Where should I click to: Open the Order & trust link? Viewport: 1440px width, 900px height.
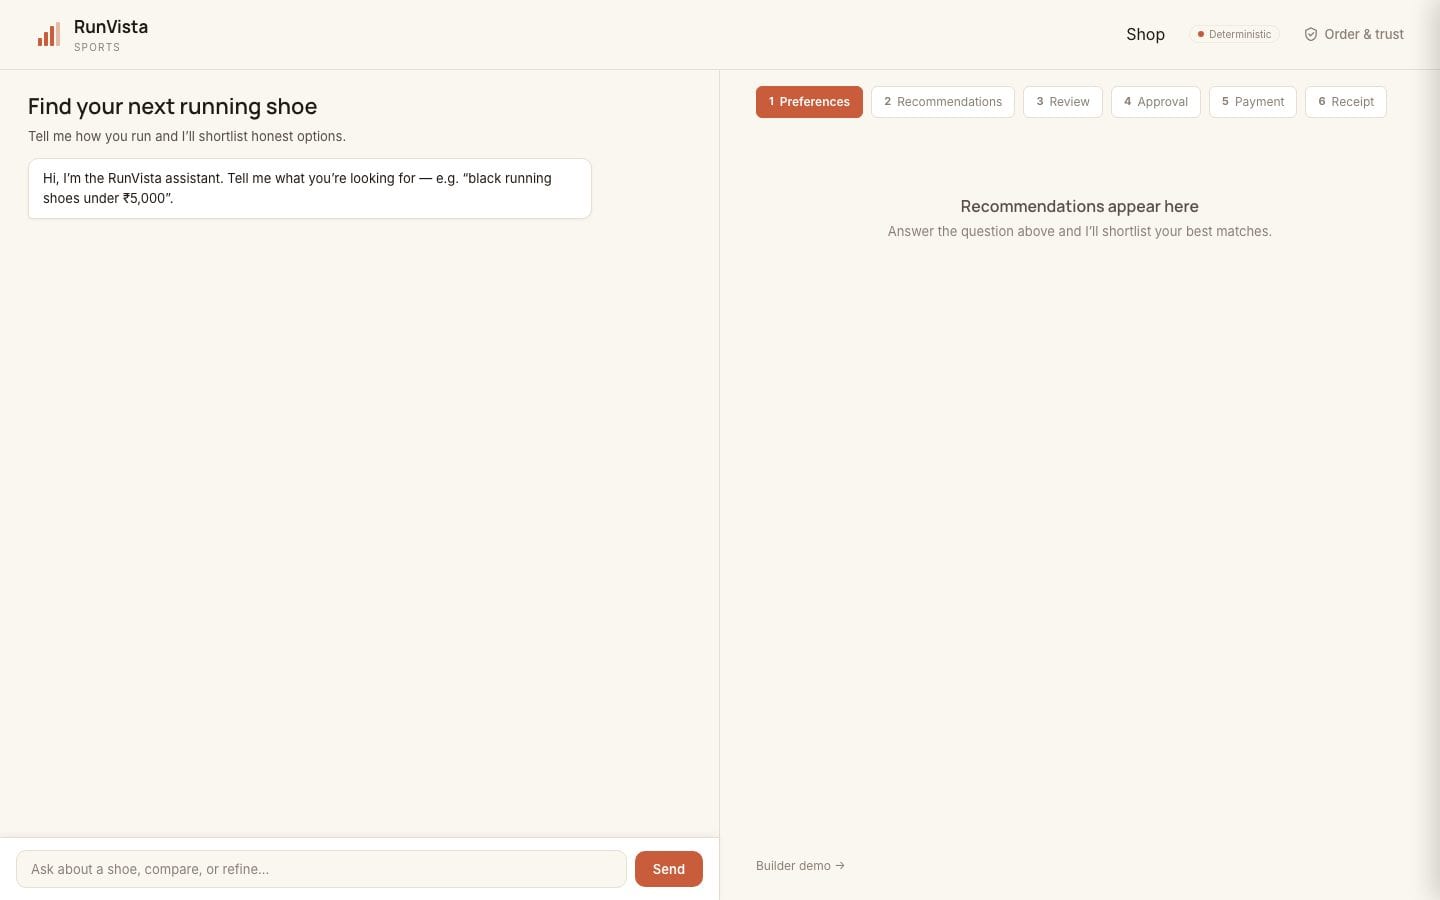pyautogui.click(x=1354, y=34)
